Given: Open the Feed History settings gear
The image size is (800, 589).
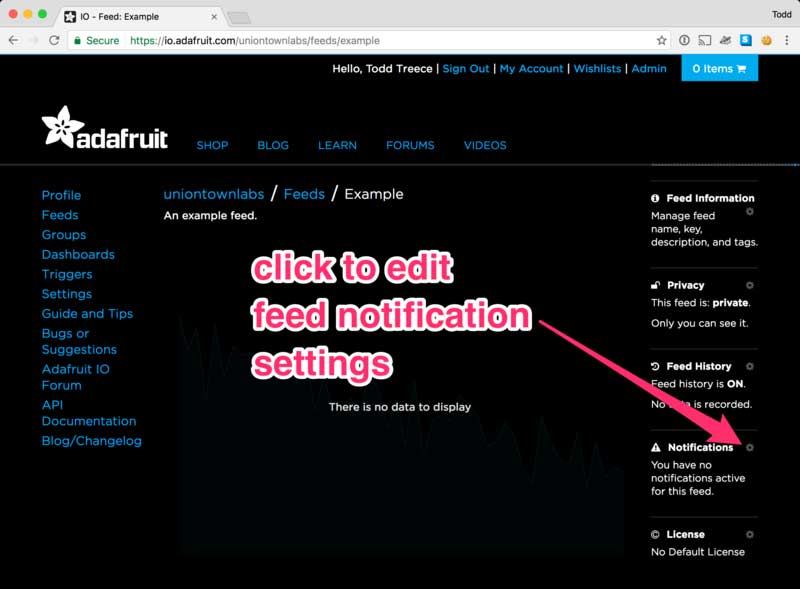Looking at the screenshot, I should (750, 366).
